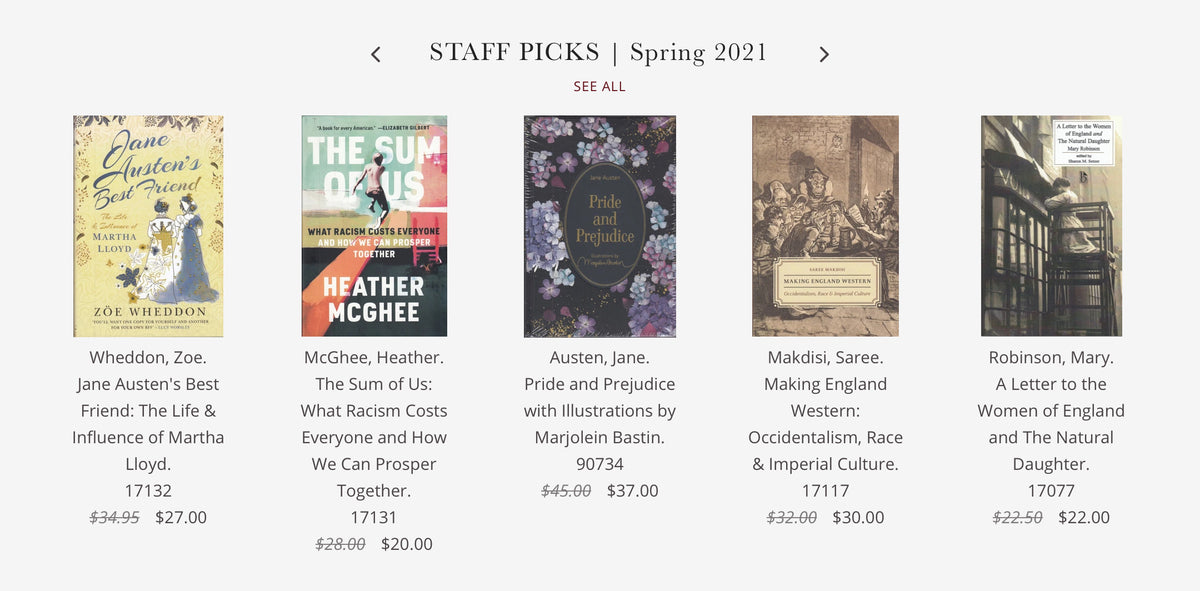Viewport: 1200px width, 591px height.
Task: Open the Makdisi, Saree title text
Action: click(x=826, y=411)
